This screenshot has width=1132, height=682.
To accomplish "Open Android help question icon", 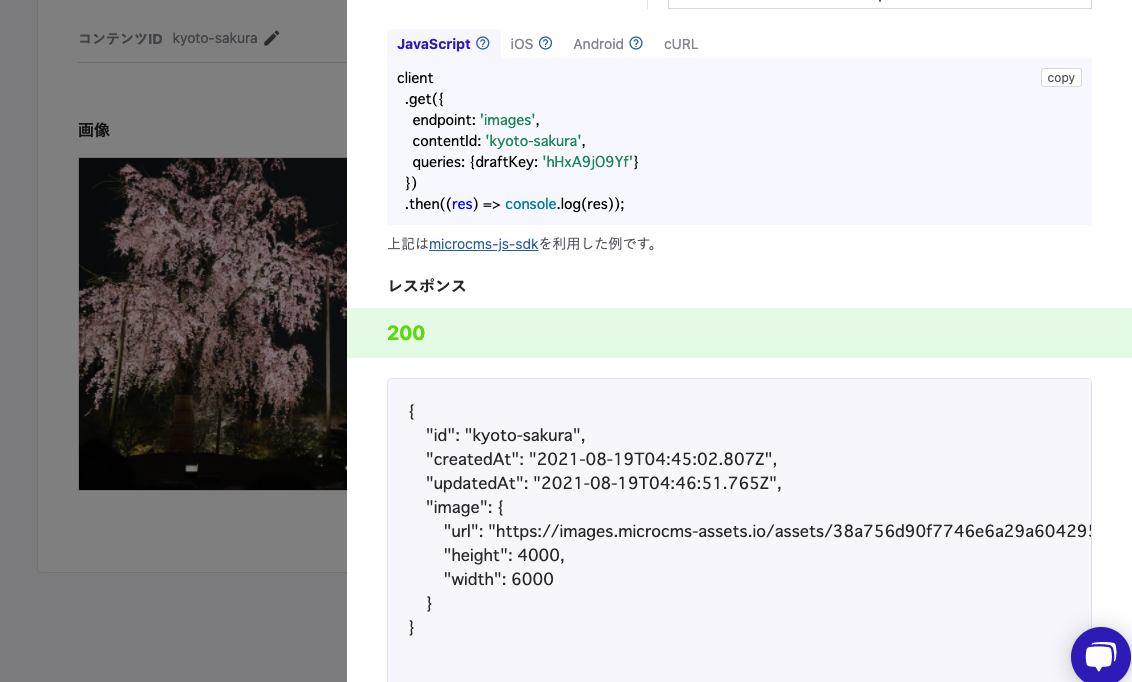I will tap(636, 43).
